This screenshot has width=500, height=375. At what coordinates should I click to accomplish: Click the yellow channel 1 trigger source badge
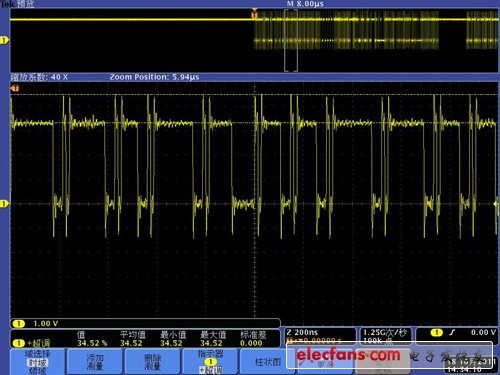(436, 332)
